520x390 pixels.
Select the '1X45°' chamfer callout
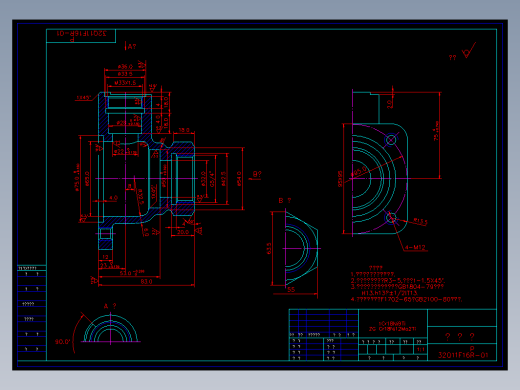click(x=83, y=98)
